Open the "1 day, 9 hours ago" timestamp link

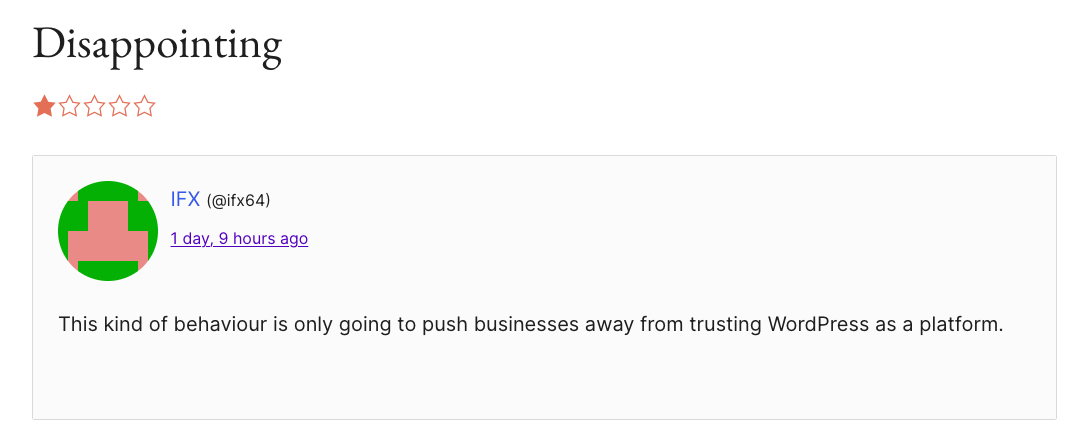click(239, 238)
